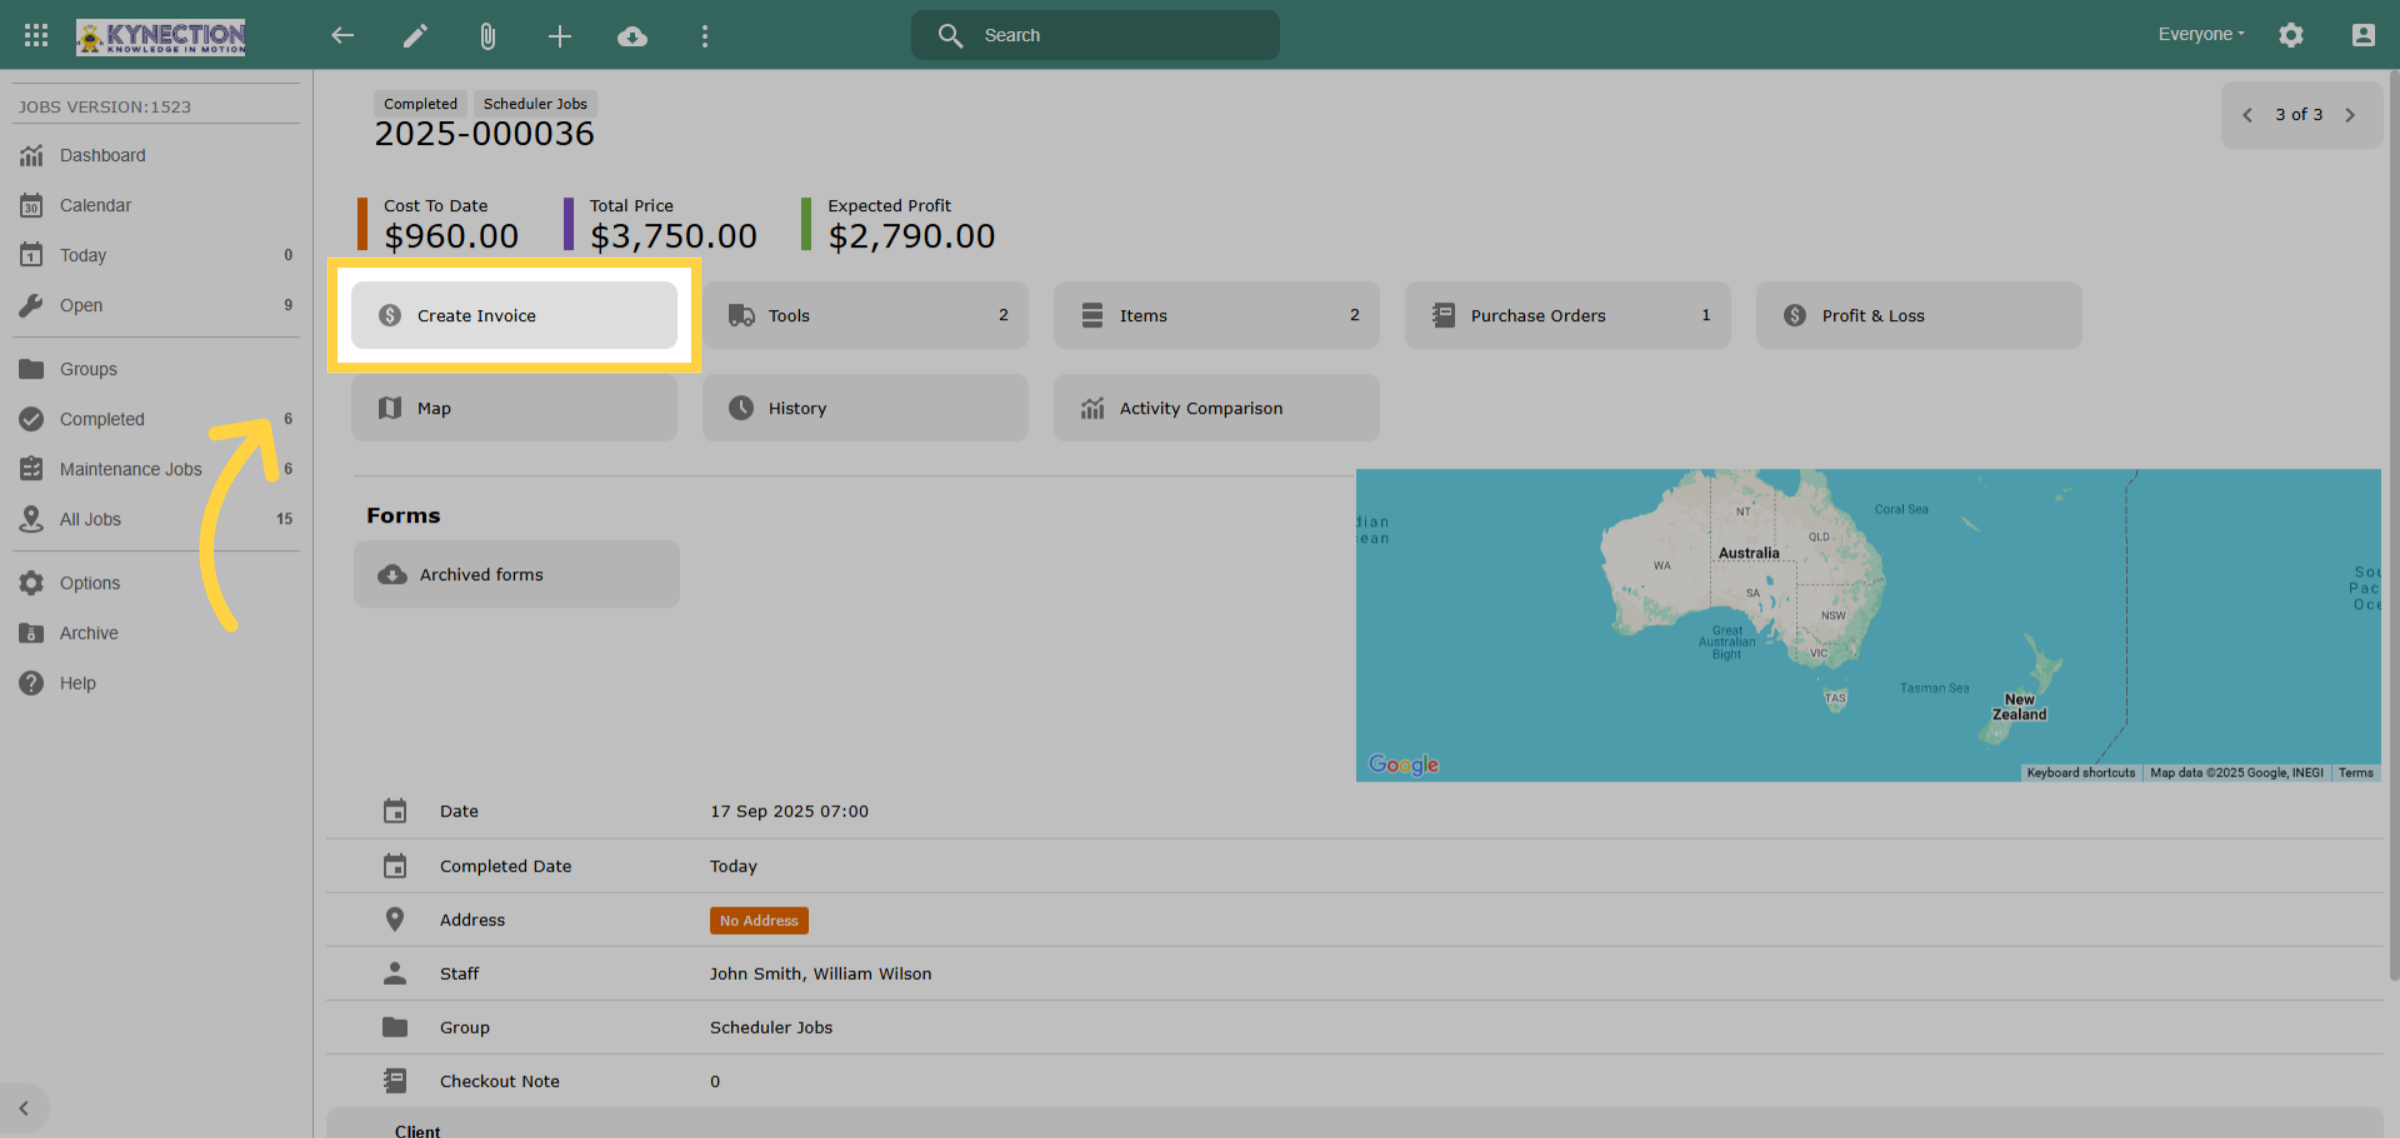Attach a file with the paperclip icon
This screenshot has height=1138, width=2400.
pos(487,37)
